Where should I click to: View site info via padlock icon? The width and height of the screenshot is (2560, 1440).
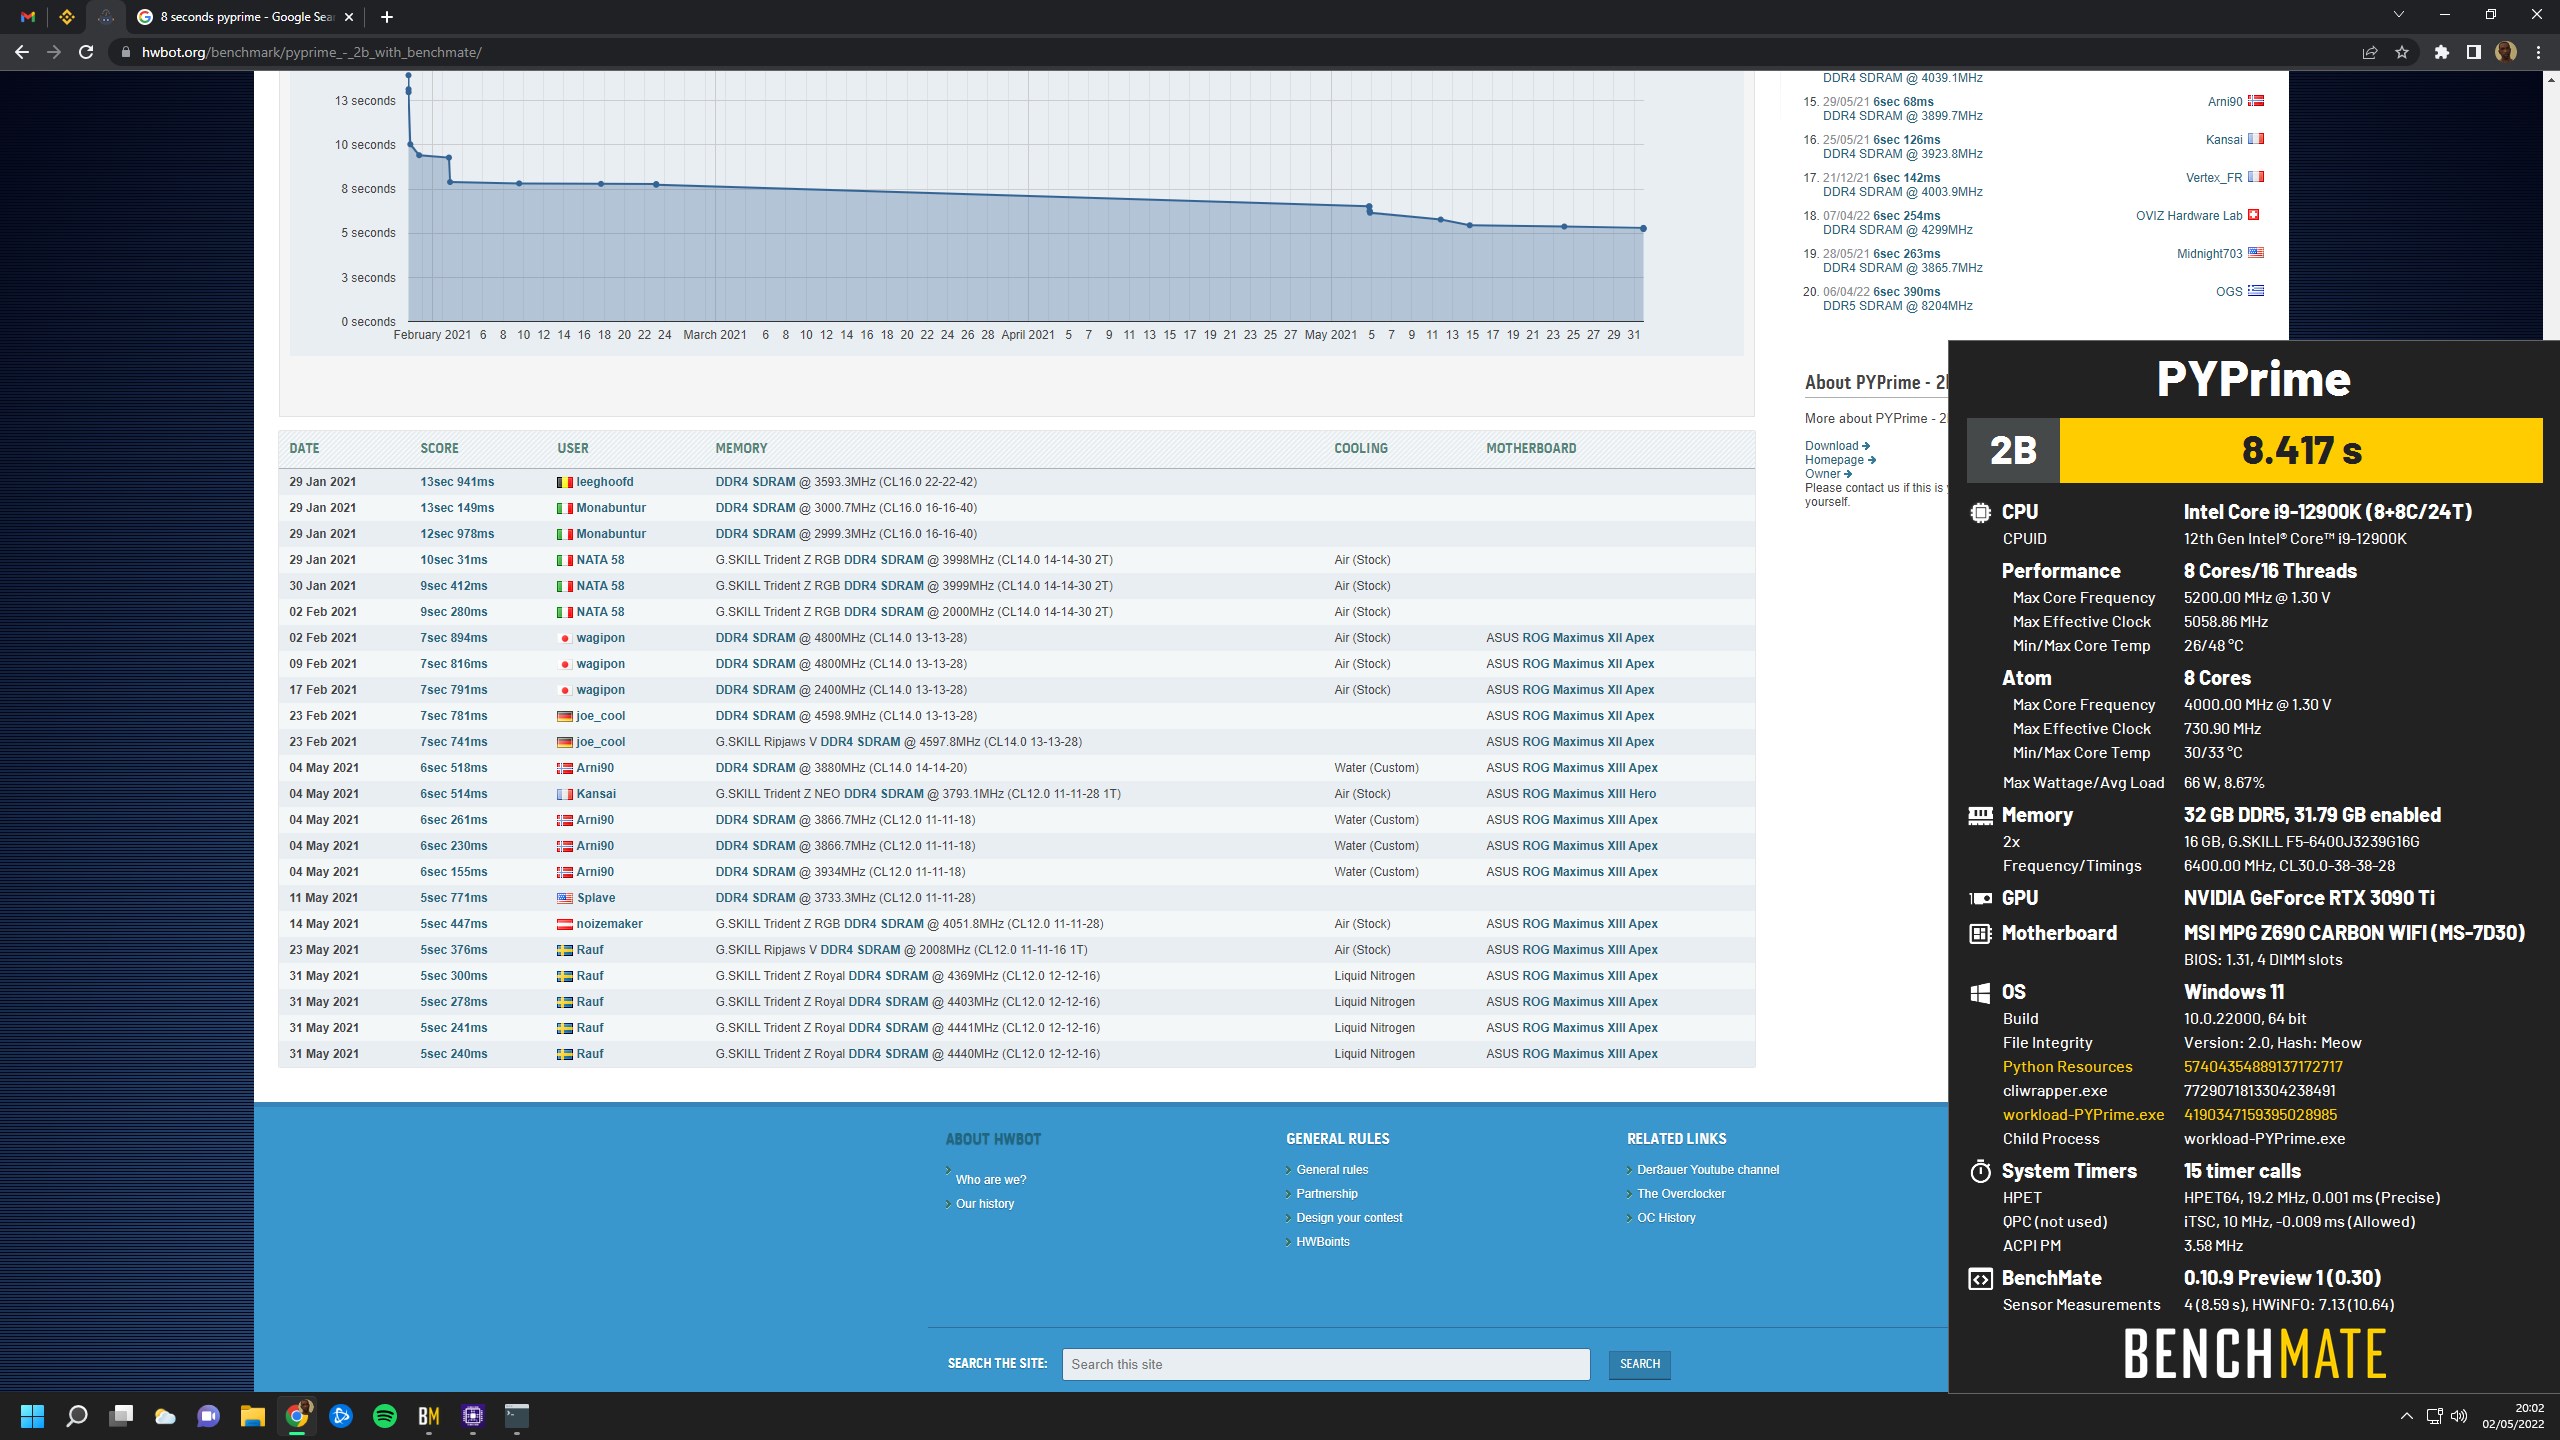(125, 52)
